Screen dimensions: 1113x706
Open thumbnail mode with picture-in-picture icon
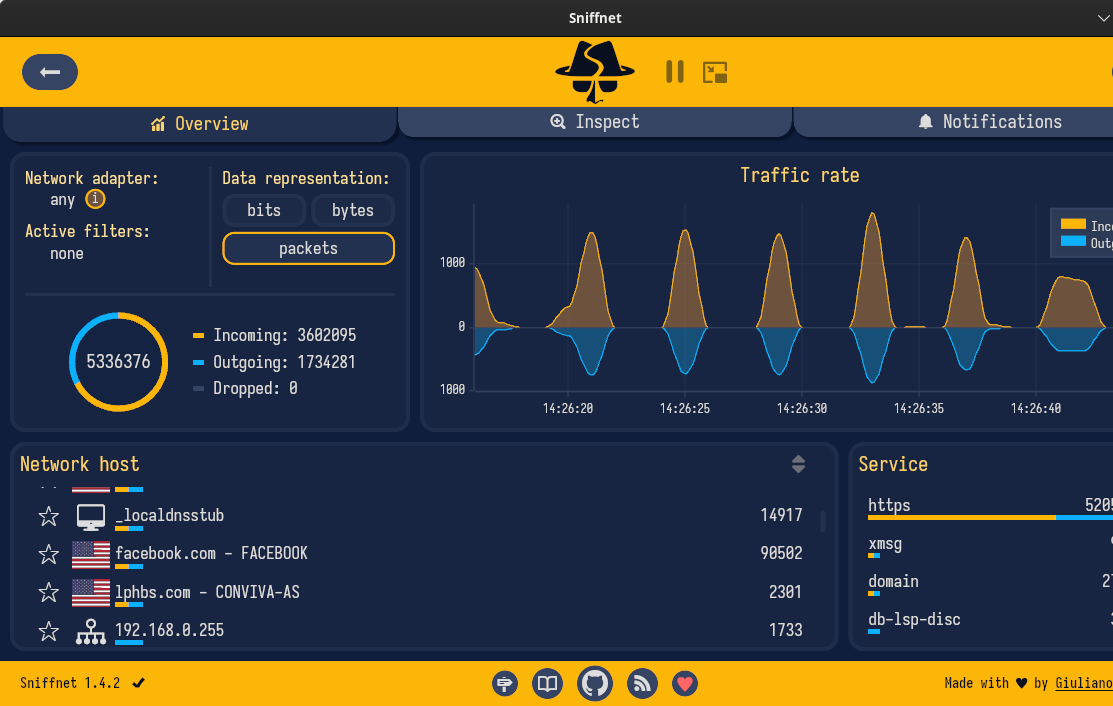[x=715, y=72]
